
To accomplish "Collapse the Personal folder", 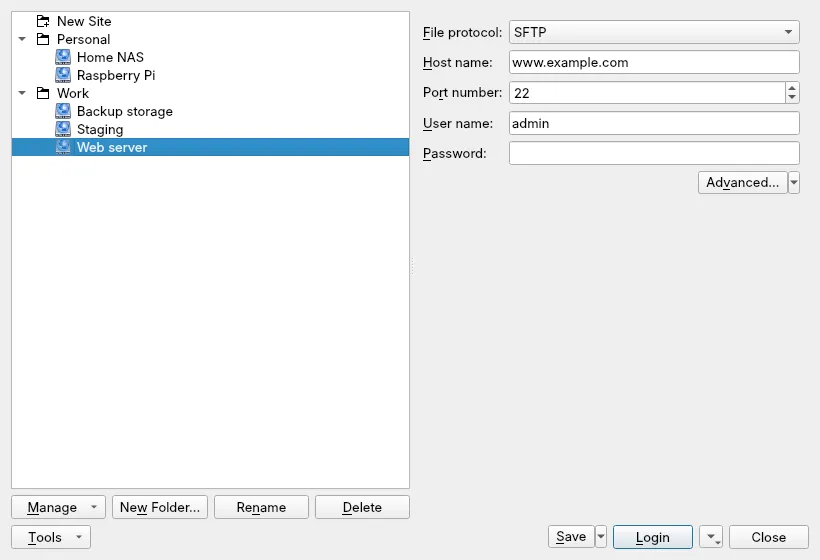I will [x=22, y=39].
